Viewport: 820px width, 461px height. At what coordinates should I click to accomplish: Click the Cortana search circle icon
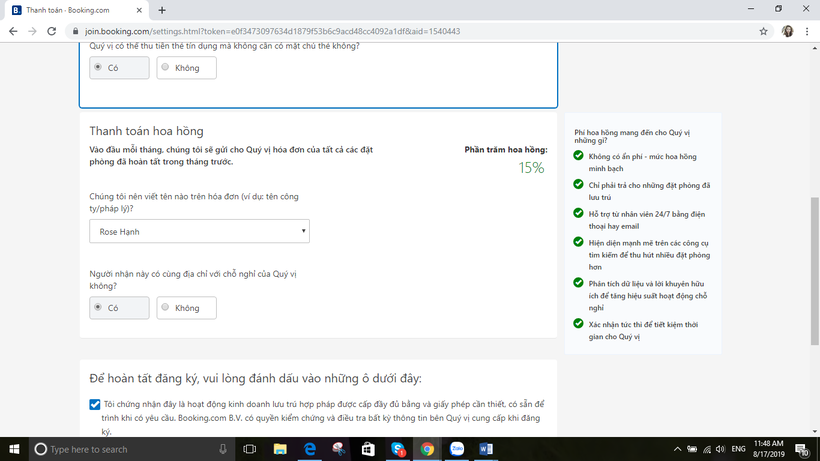tap(40, 449)
